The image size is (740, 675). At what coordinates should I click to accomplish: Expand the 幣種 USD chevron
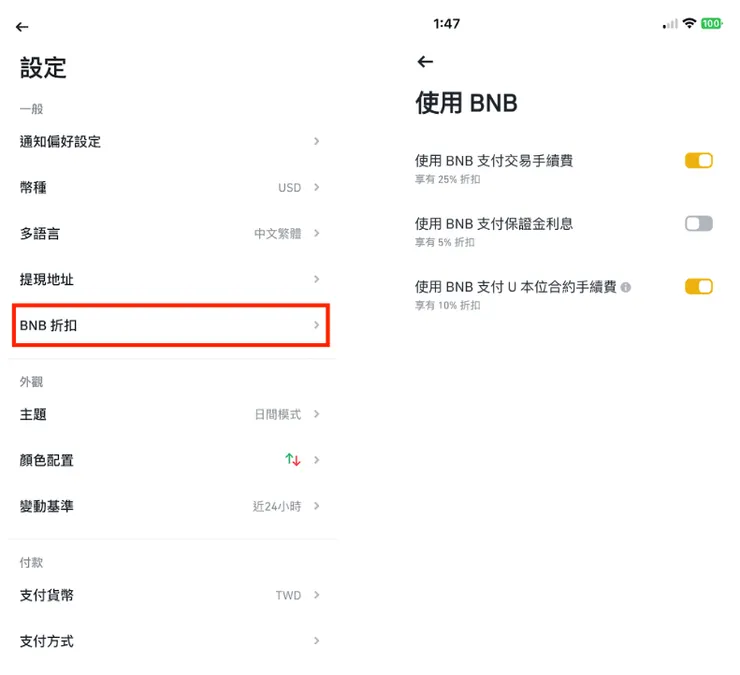(316, 187)
